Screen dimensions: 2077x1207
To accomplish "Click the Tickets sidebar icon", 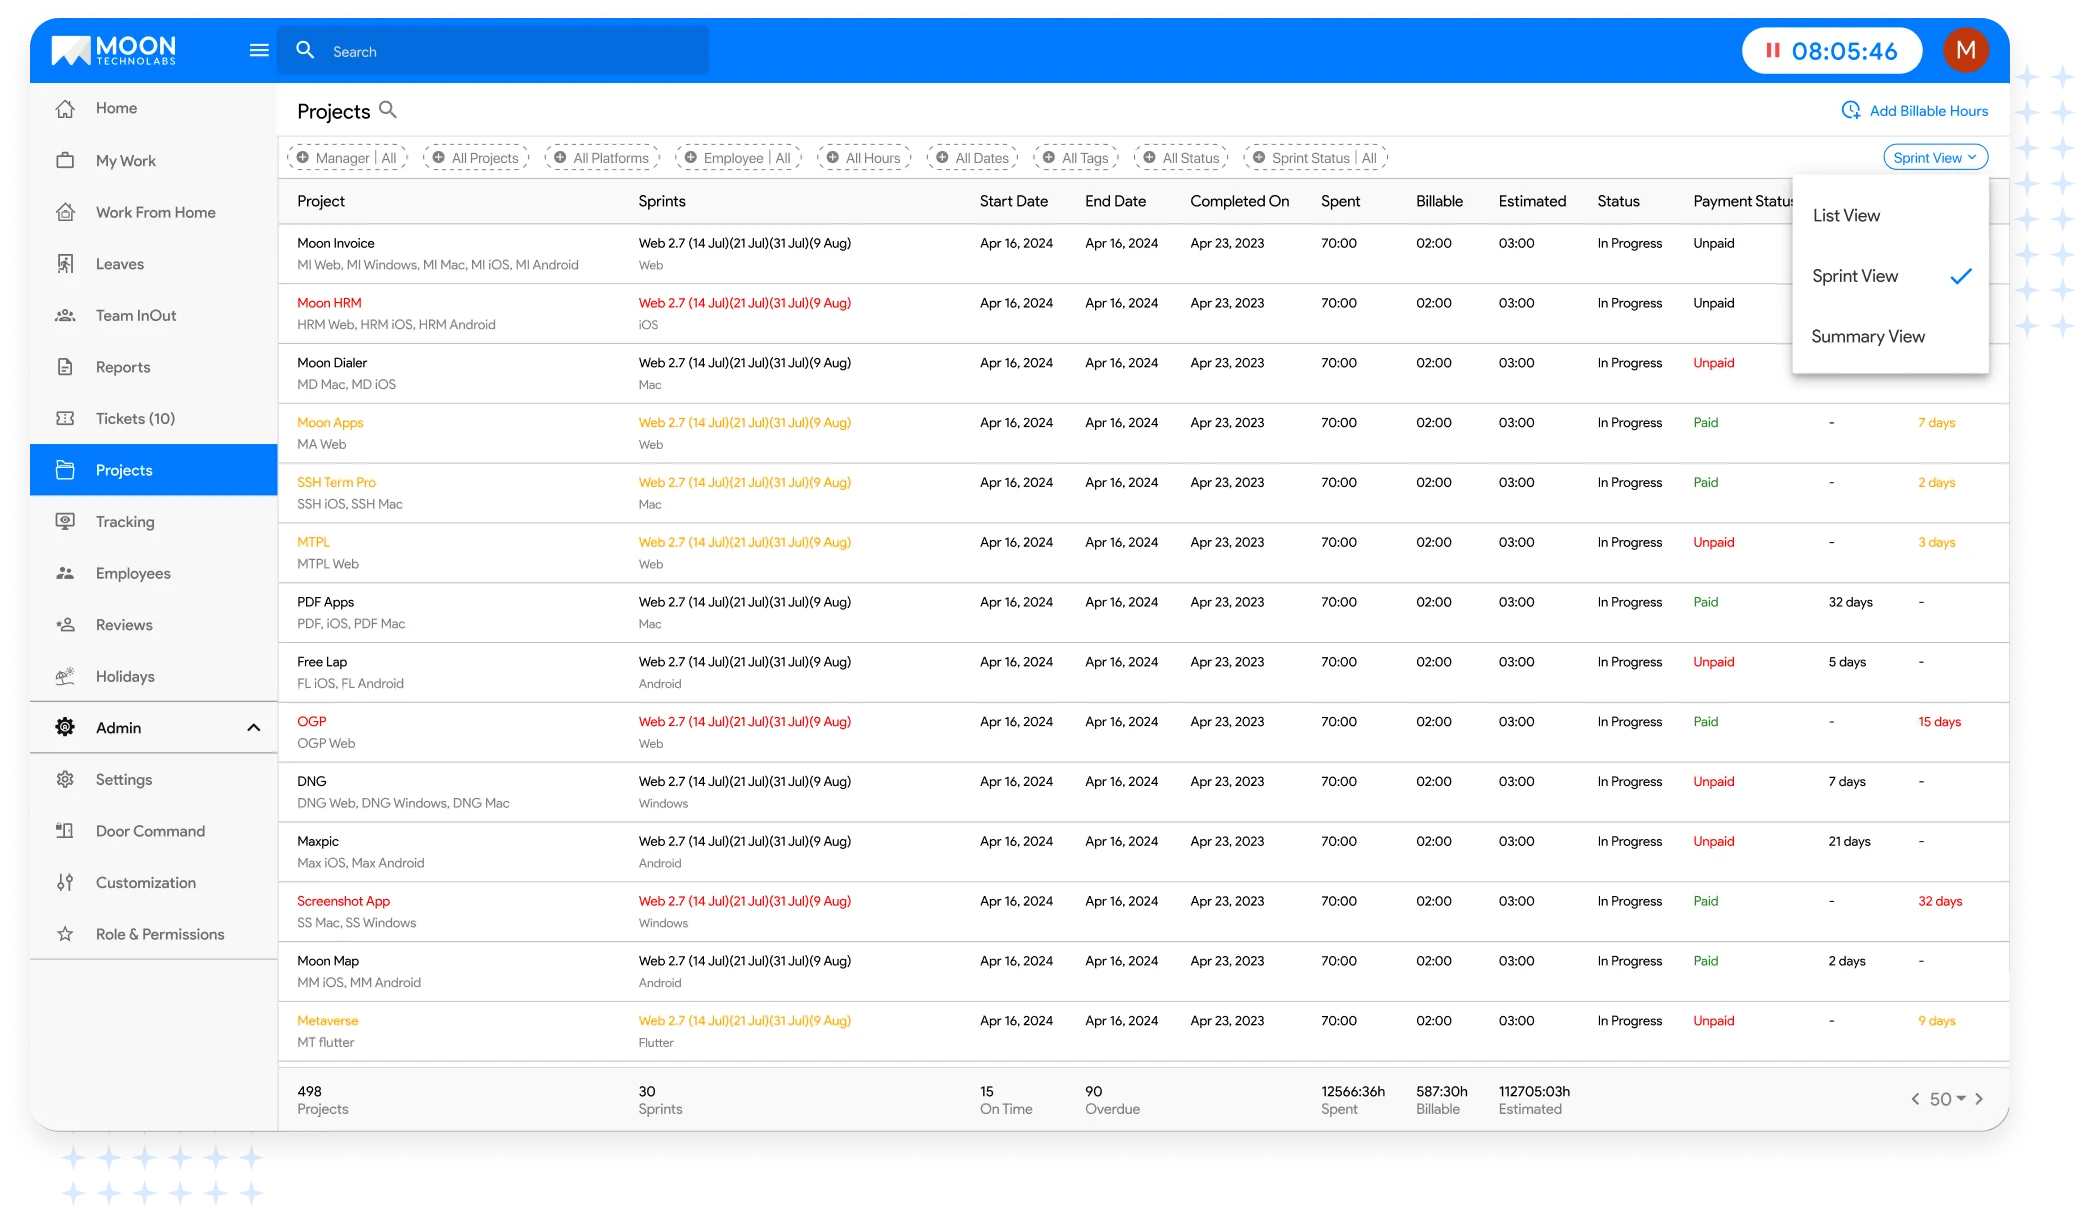I will point(65,418).
